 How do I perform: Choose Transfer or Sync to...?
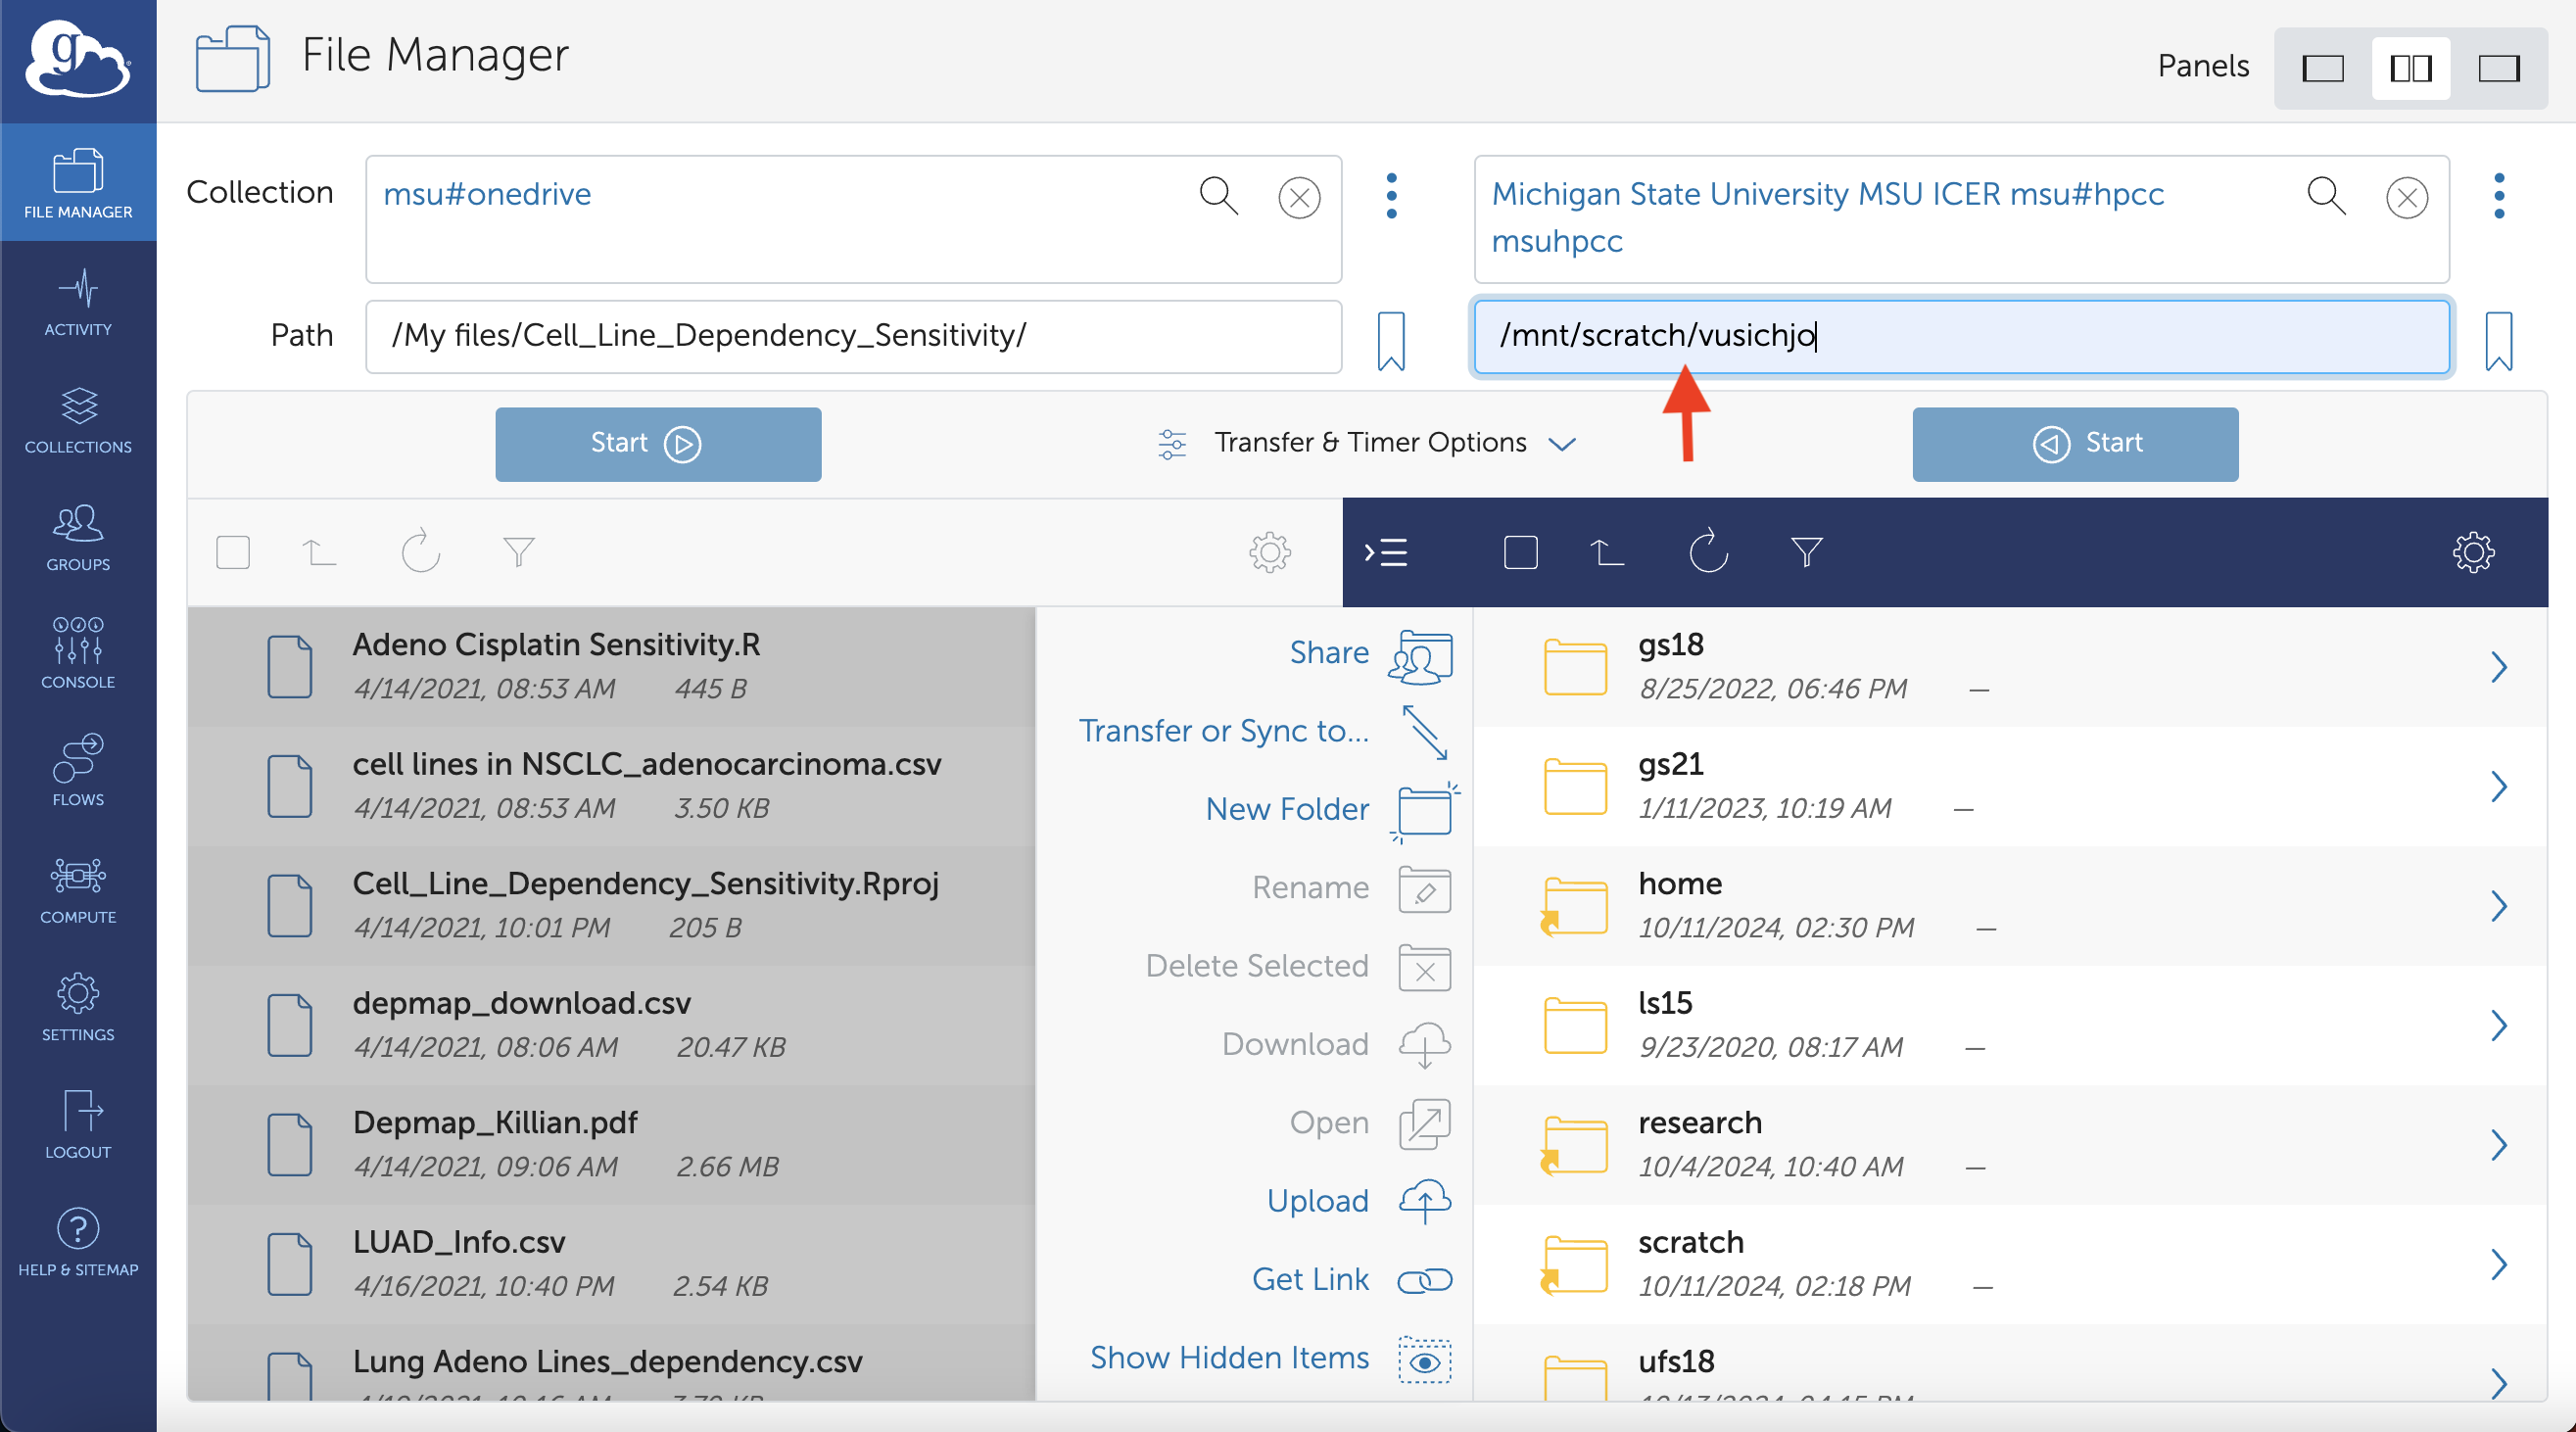point(1265,732)
